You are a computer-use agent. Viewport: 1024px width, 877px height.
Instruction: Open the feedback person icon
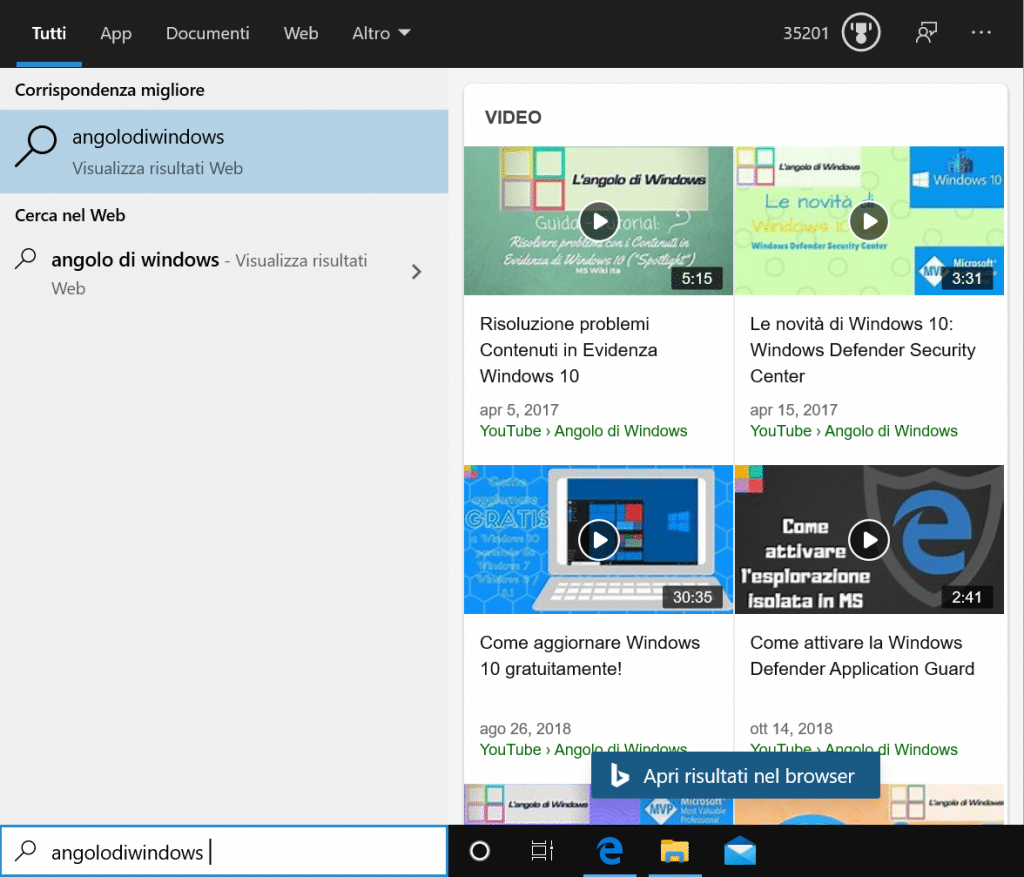coord(926,33)
